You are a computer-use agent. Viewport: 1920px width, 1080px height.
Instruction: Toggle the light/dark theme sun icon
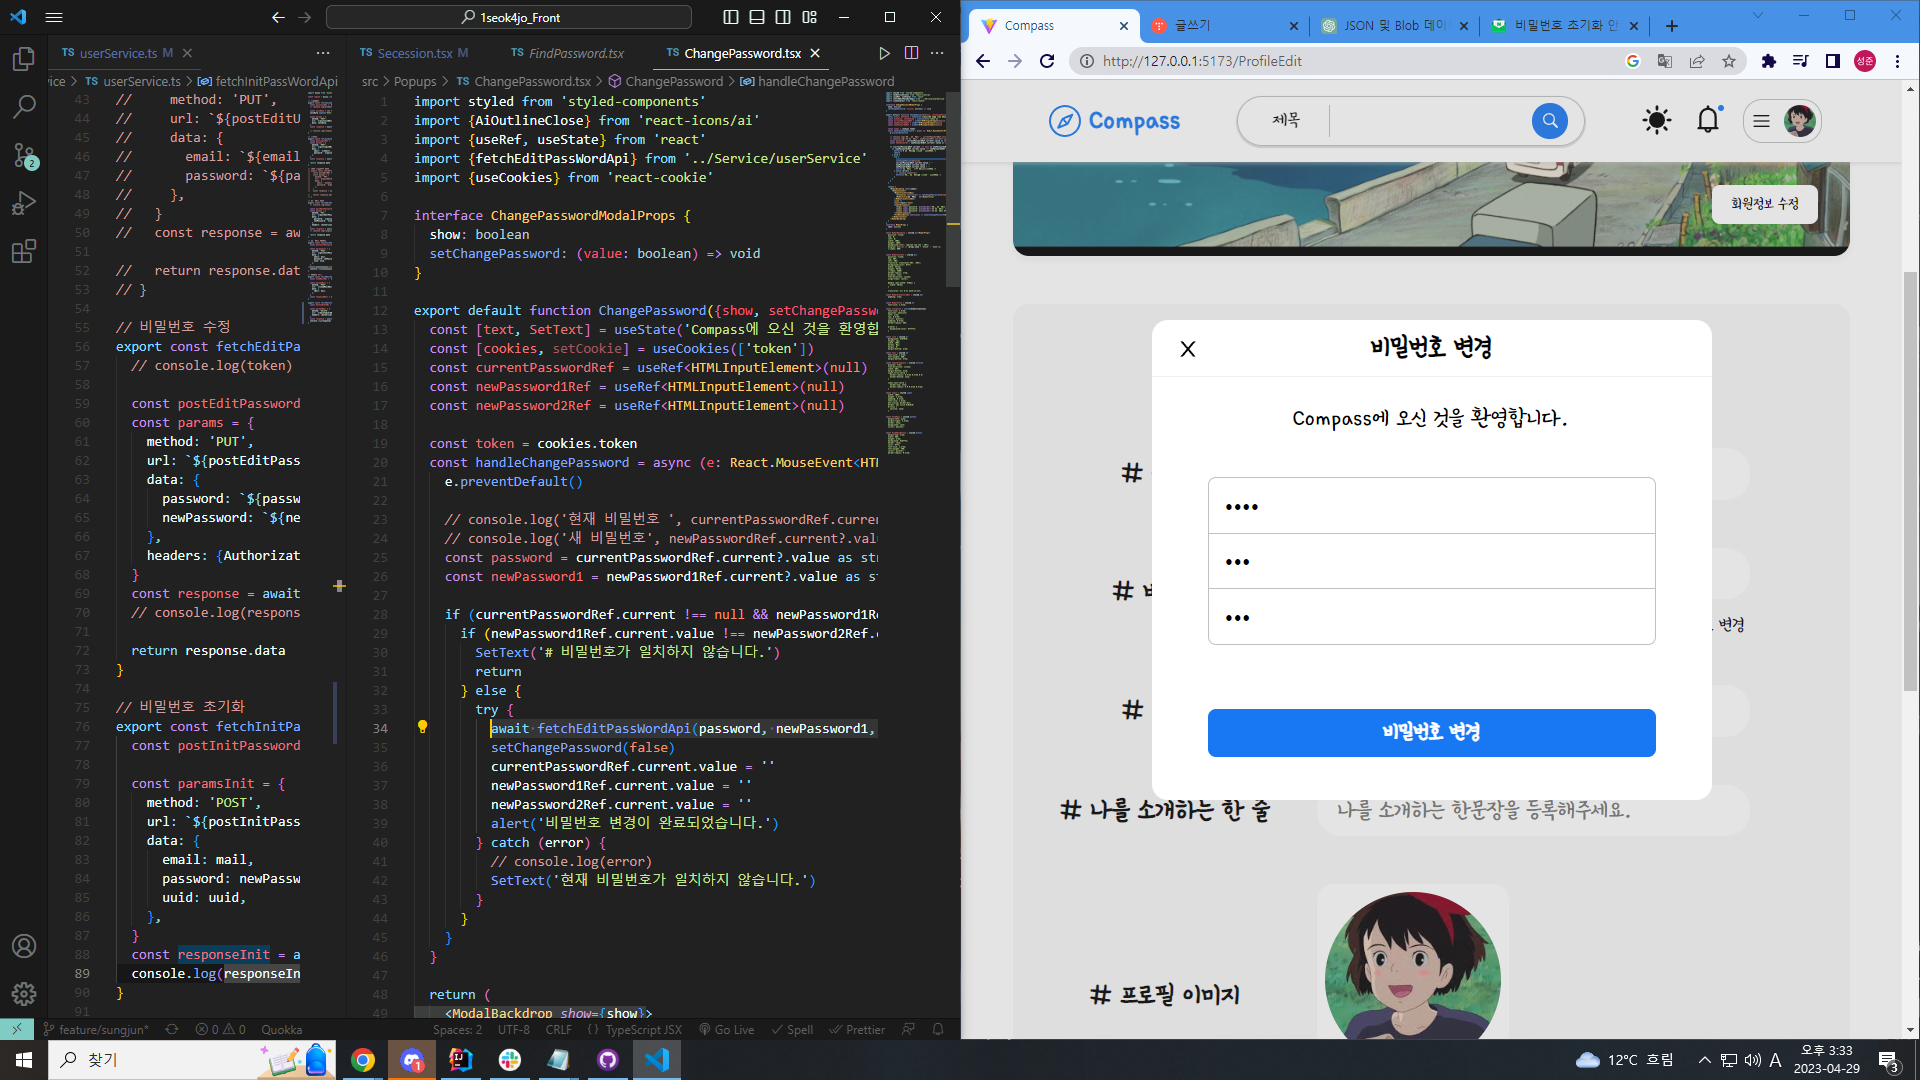[1656, 121]
